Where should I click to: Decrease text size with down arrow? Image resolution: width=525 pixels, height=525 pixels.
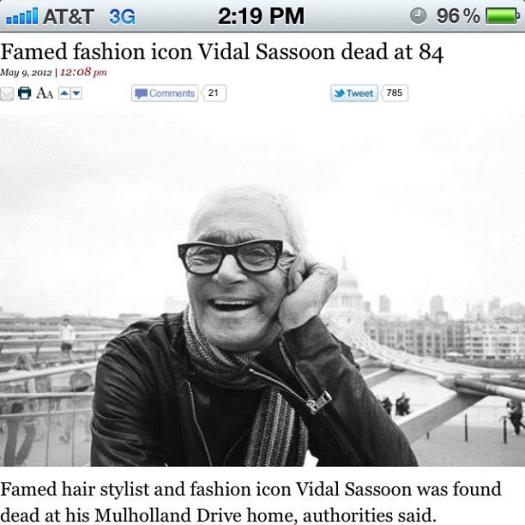pos(76,93)
